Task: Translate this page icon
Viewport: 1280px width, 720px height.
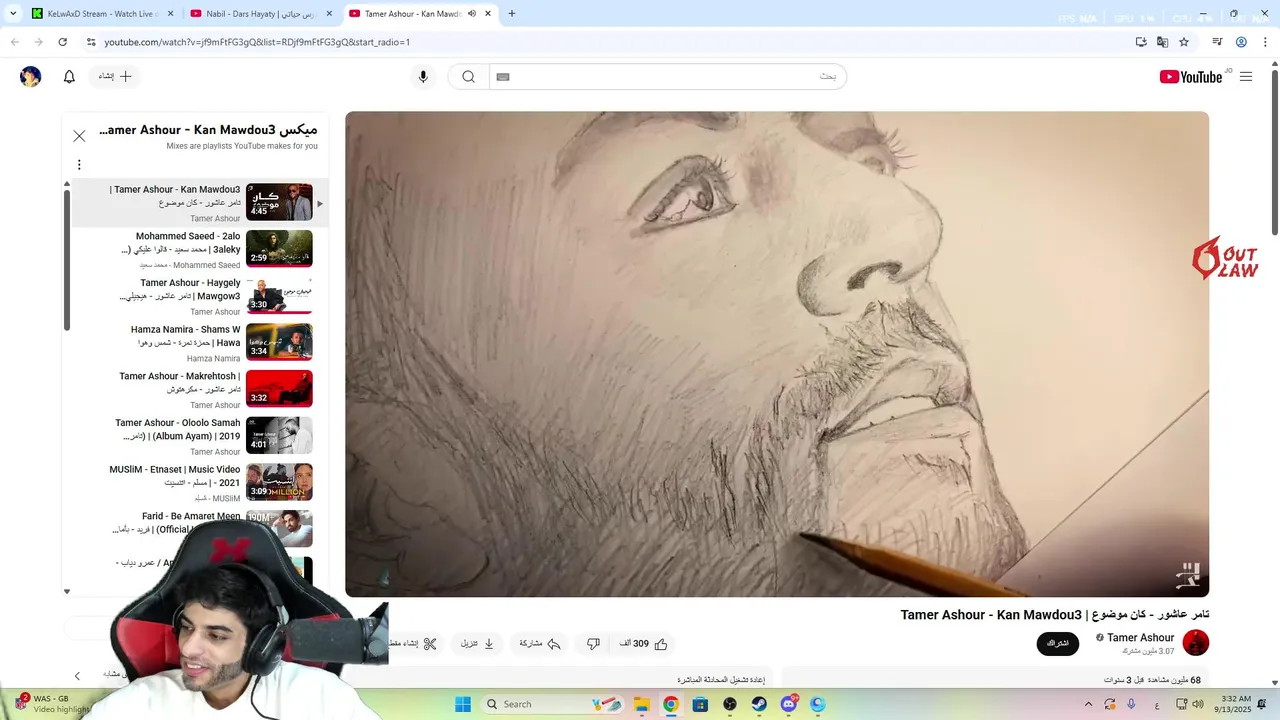Action: [1162, 42]
